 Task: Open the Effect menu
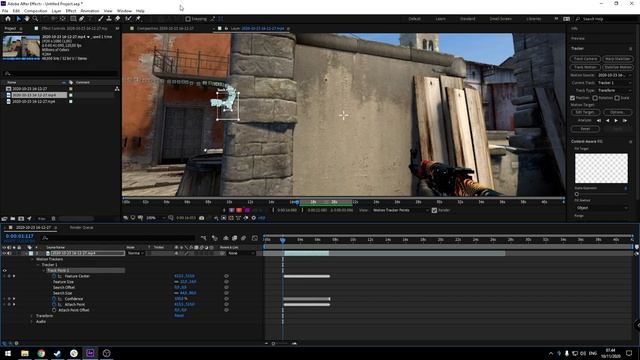click(x=71, y=11)
